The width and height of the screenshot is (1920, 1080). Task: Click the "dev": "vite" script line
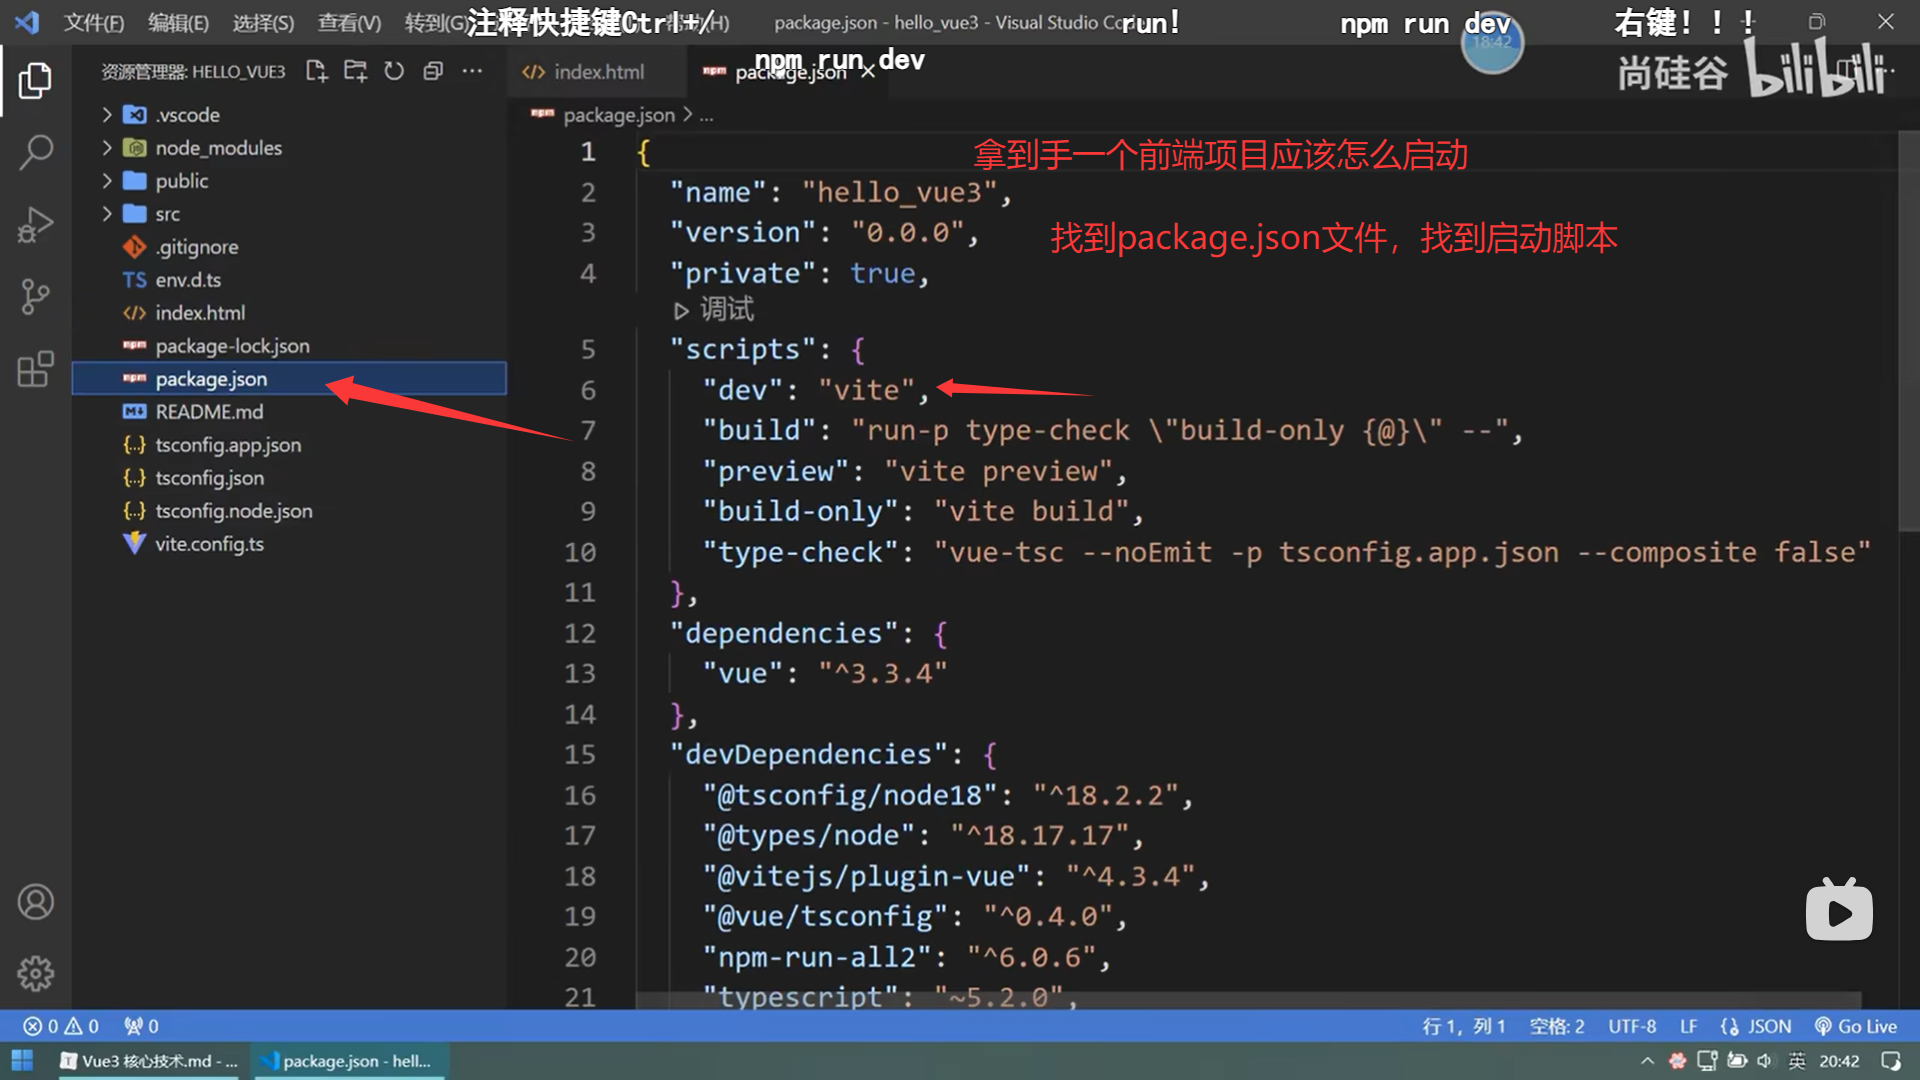(815, 390)
